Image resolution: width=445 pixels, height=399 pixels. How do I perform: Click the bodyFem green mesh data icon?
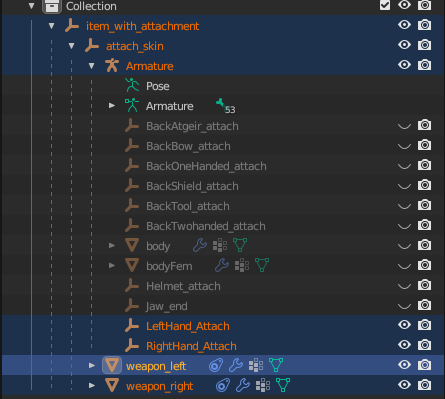[x=262, y=266]
